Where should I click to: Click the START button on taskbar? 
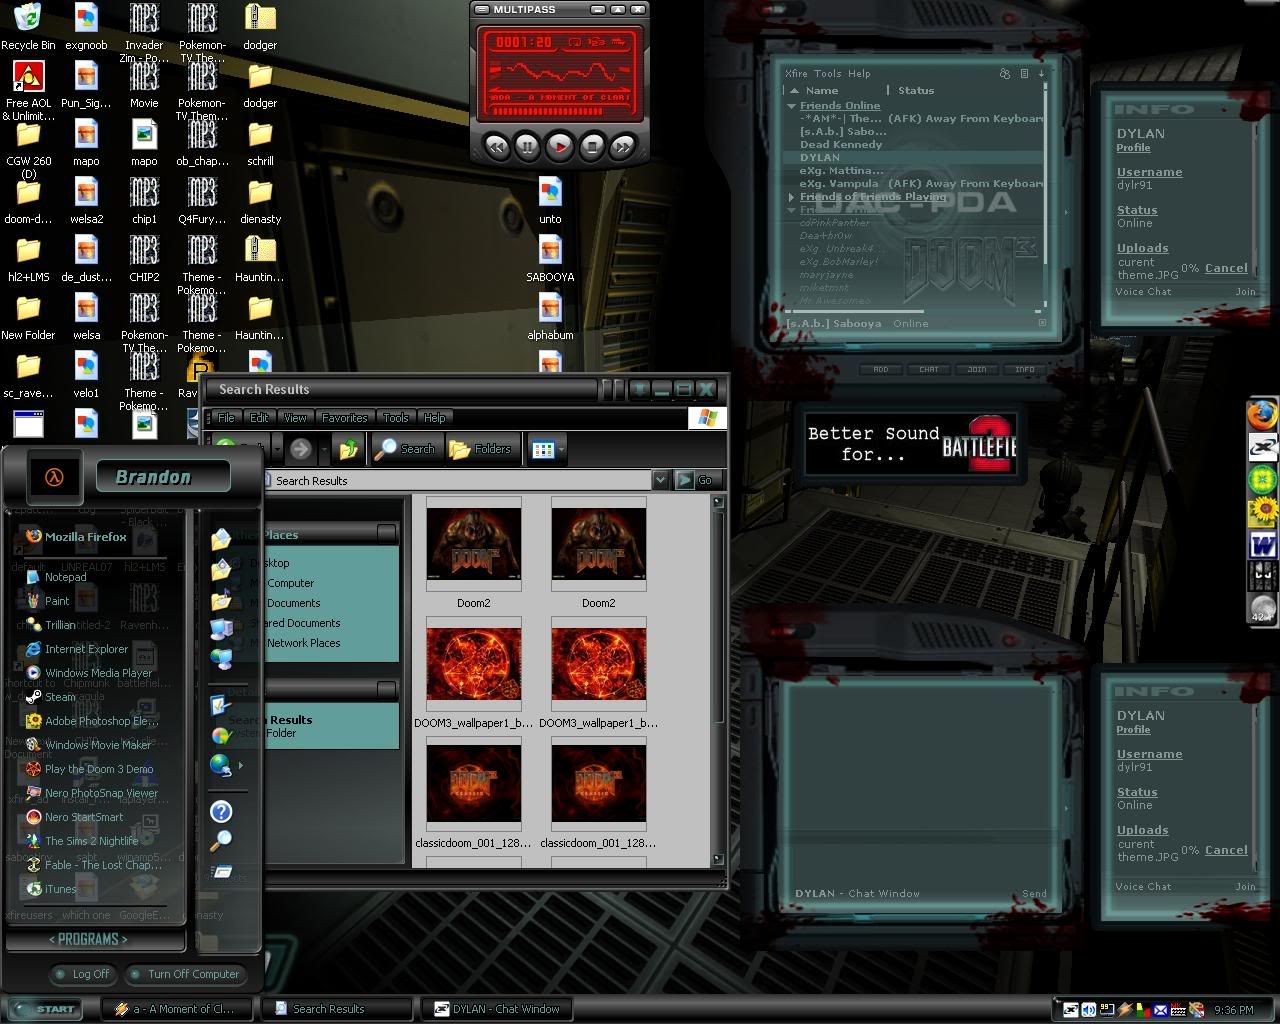43,1009
